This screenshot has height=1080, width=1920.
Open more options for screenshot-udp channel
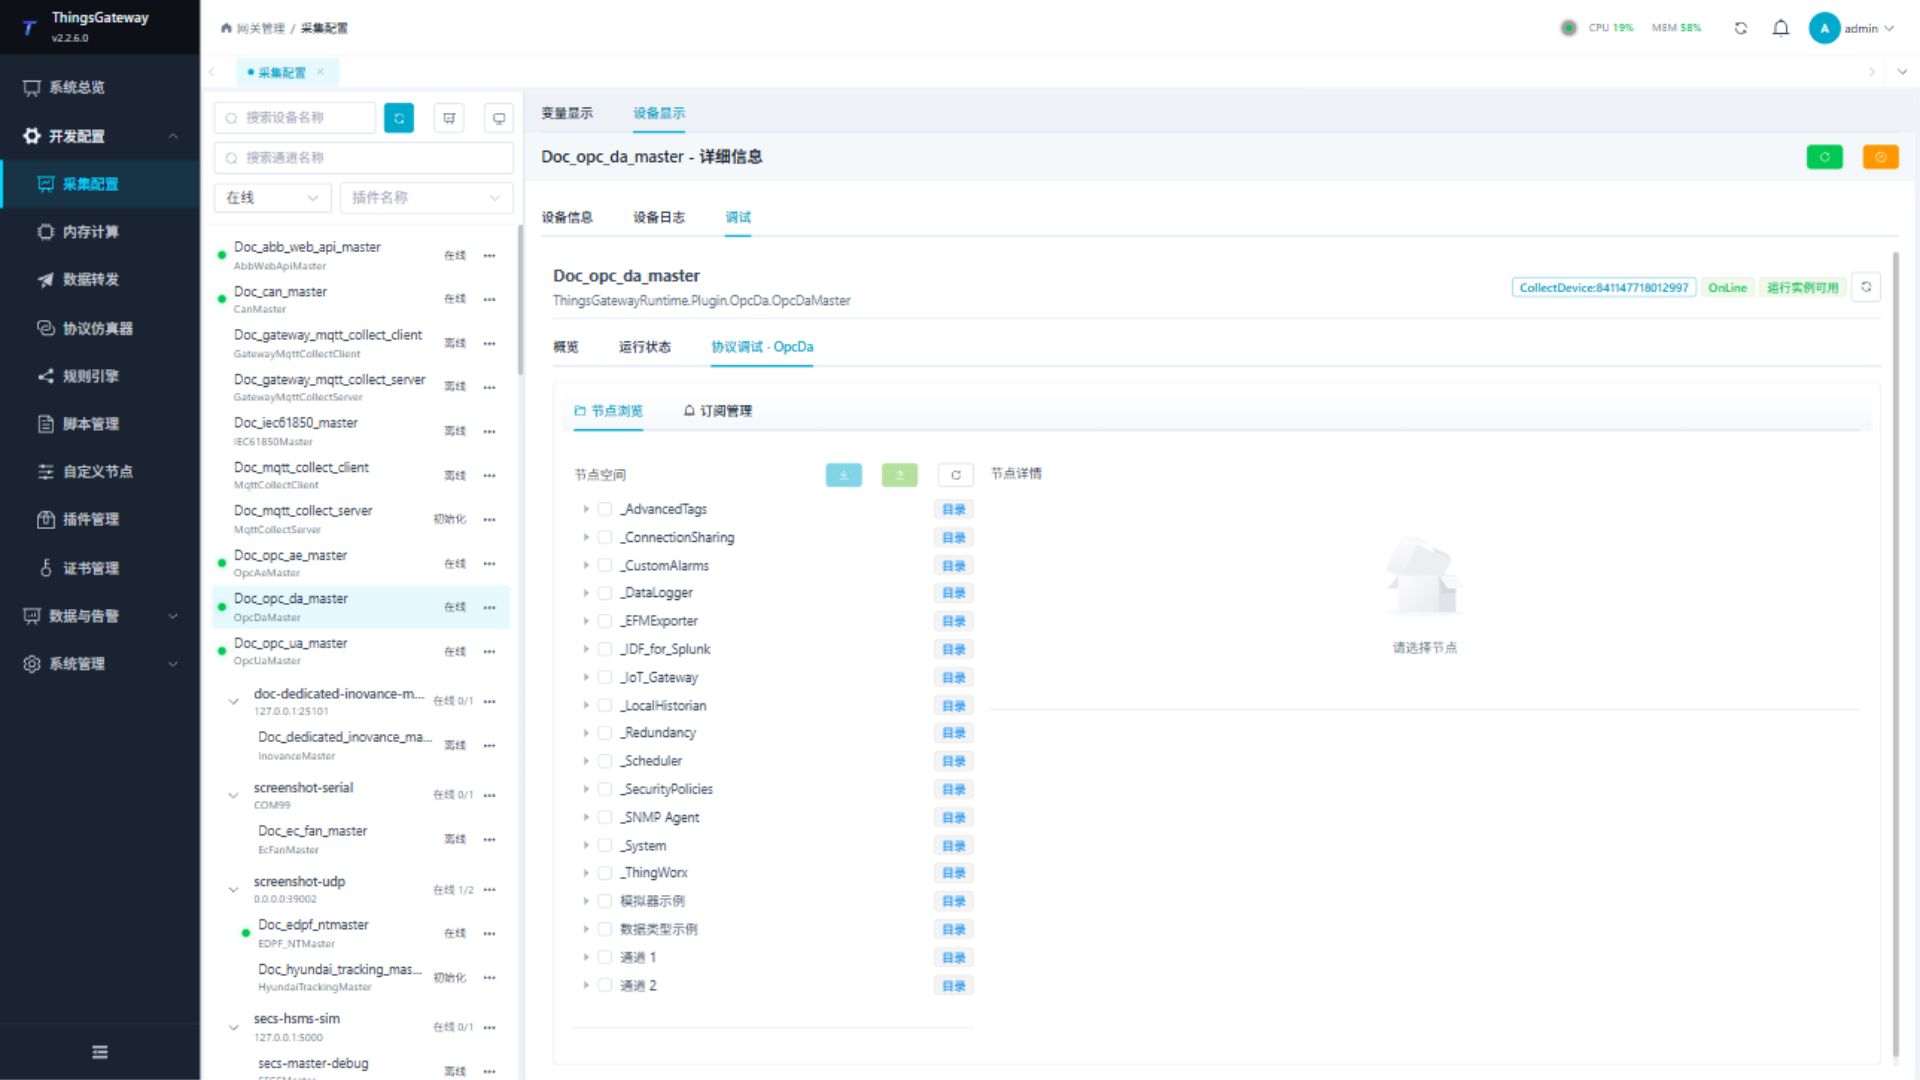[x=489, y=889]
